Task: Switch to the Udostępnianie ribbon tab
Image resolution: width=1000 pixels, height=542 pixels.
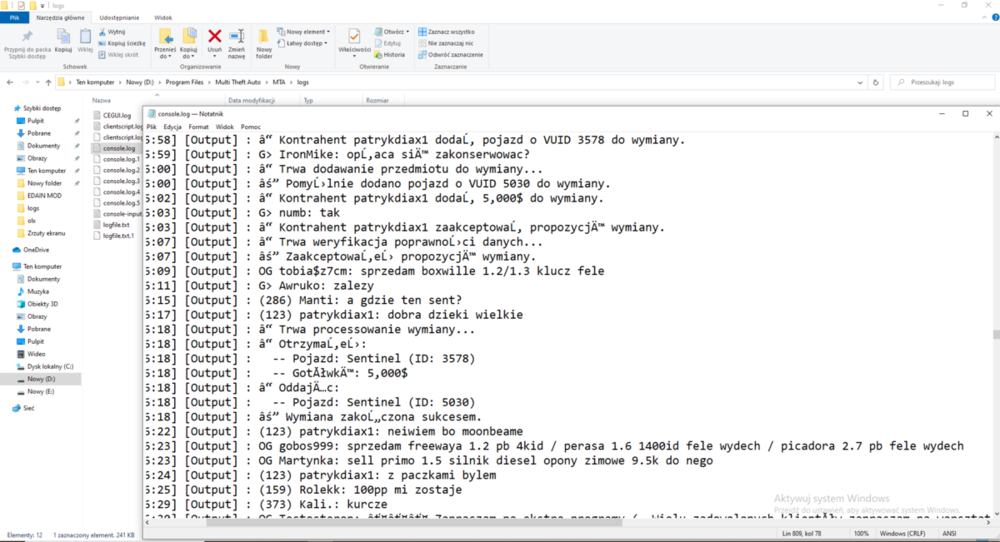Action: click(119, 18)
